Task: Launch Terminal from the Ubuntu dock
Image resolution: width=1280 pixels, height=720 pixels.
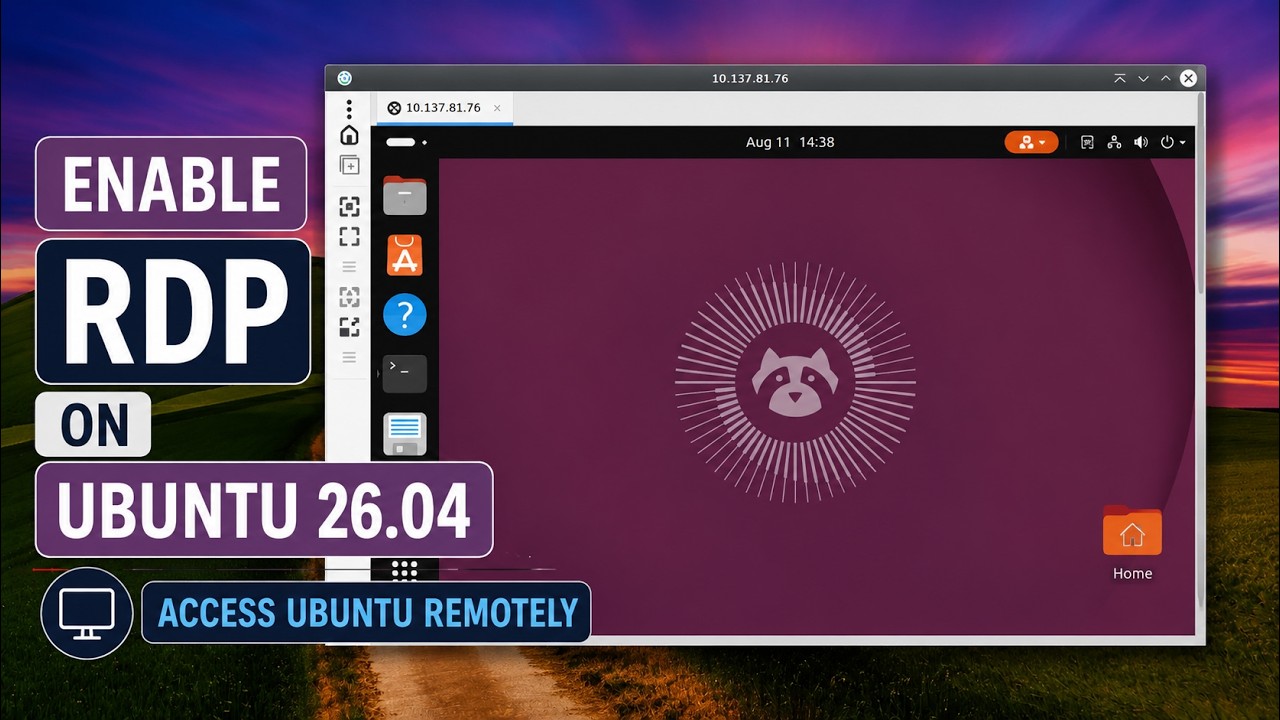Action: point(404,374)
